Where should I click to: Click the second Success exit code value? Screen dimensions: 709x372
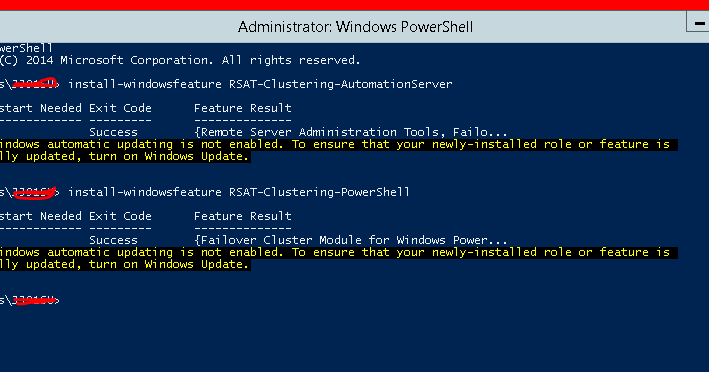pos(113,240)
